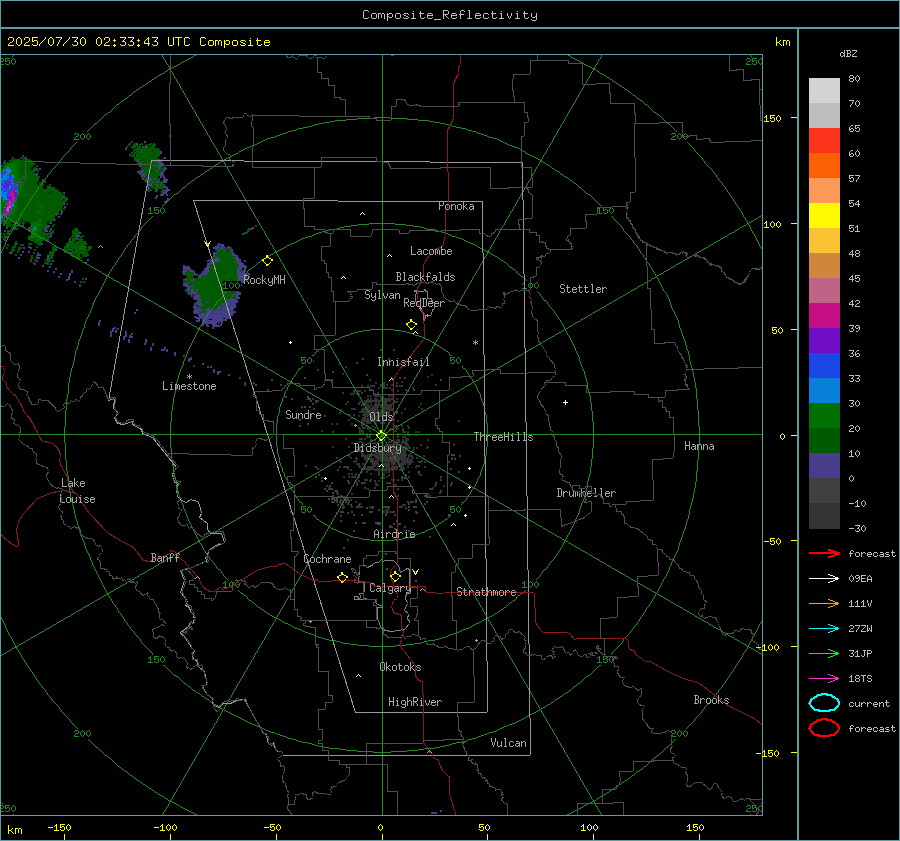Select the indigo swatch near 10 dBZ

pos(824,465)
